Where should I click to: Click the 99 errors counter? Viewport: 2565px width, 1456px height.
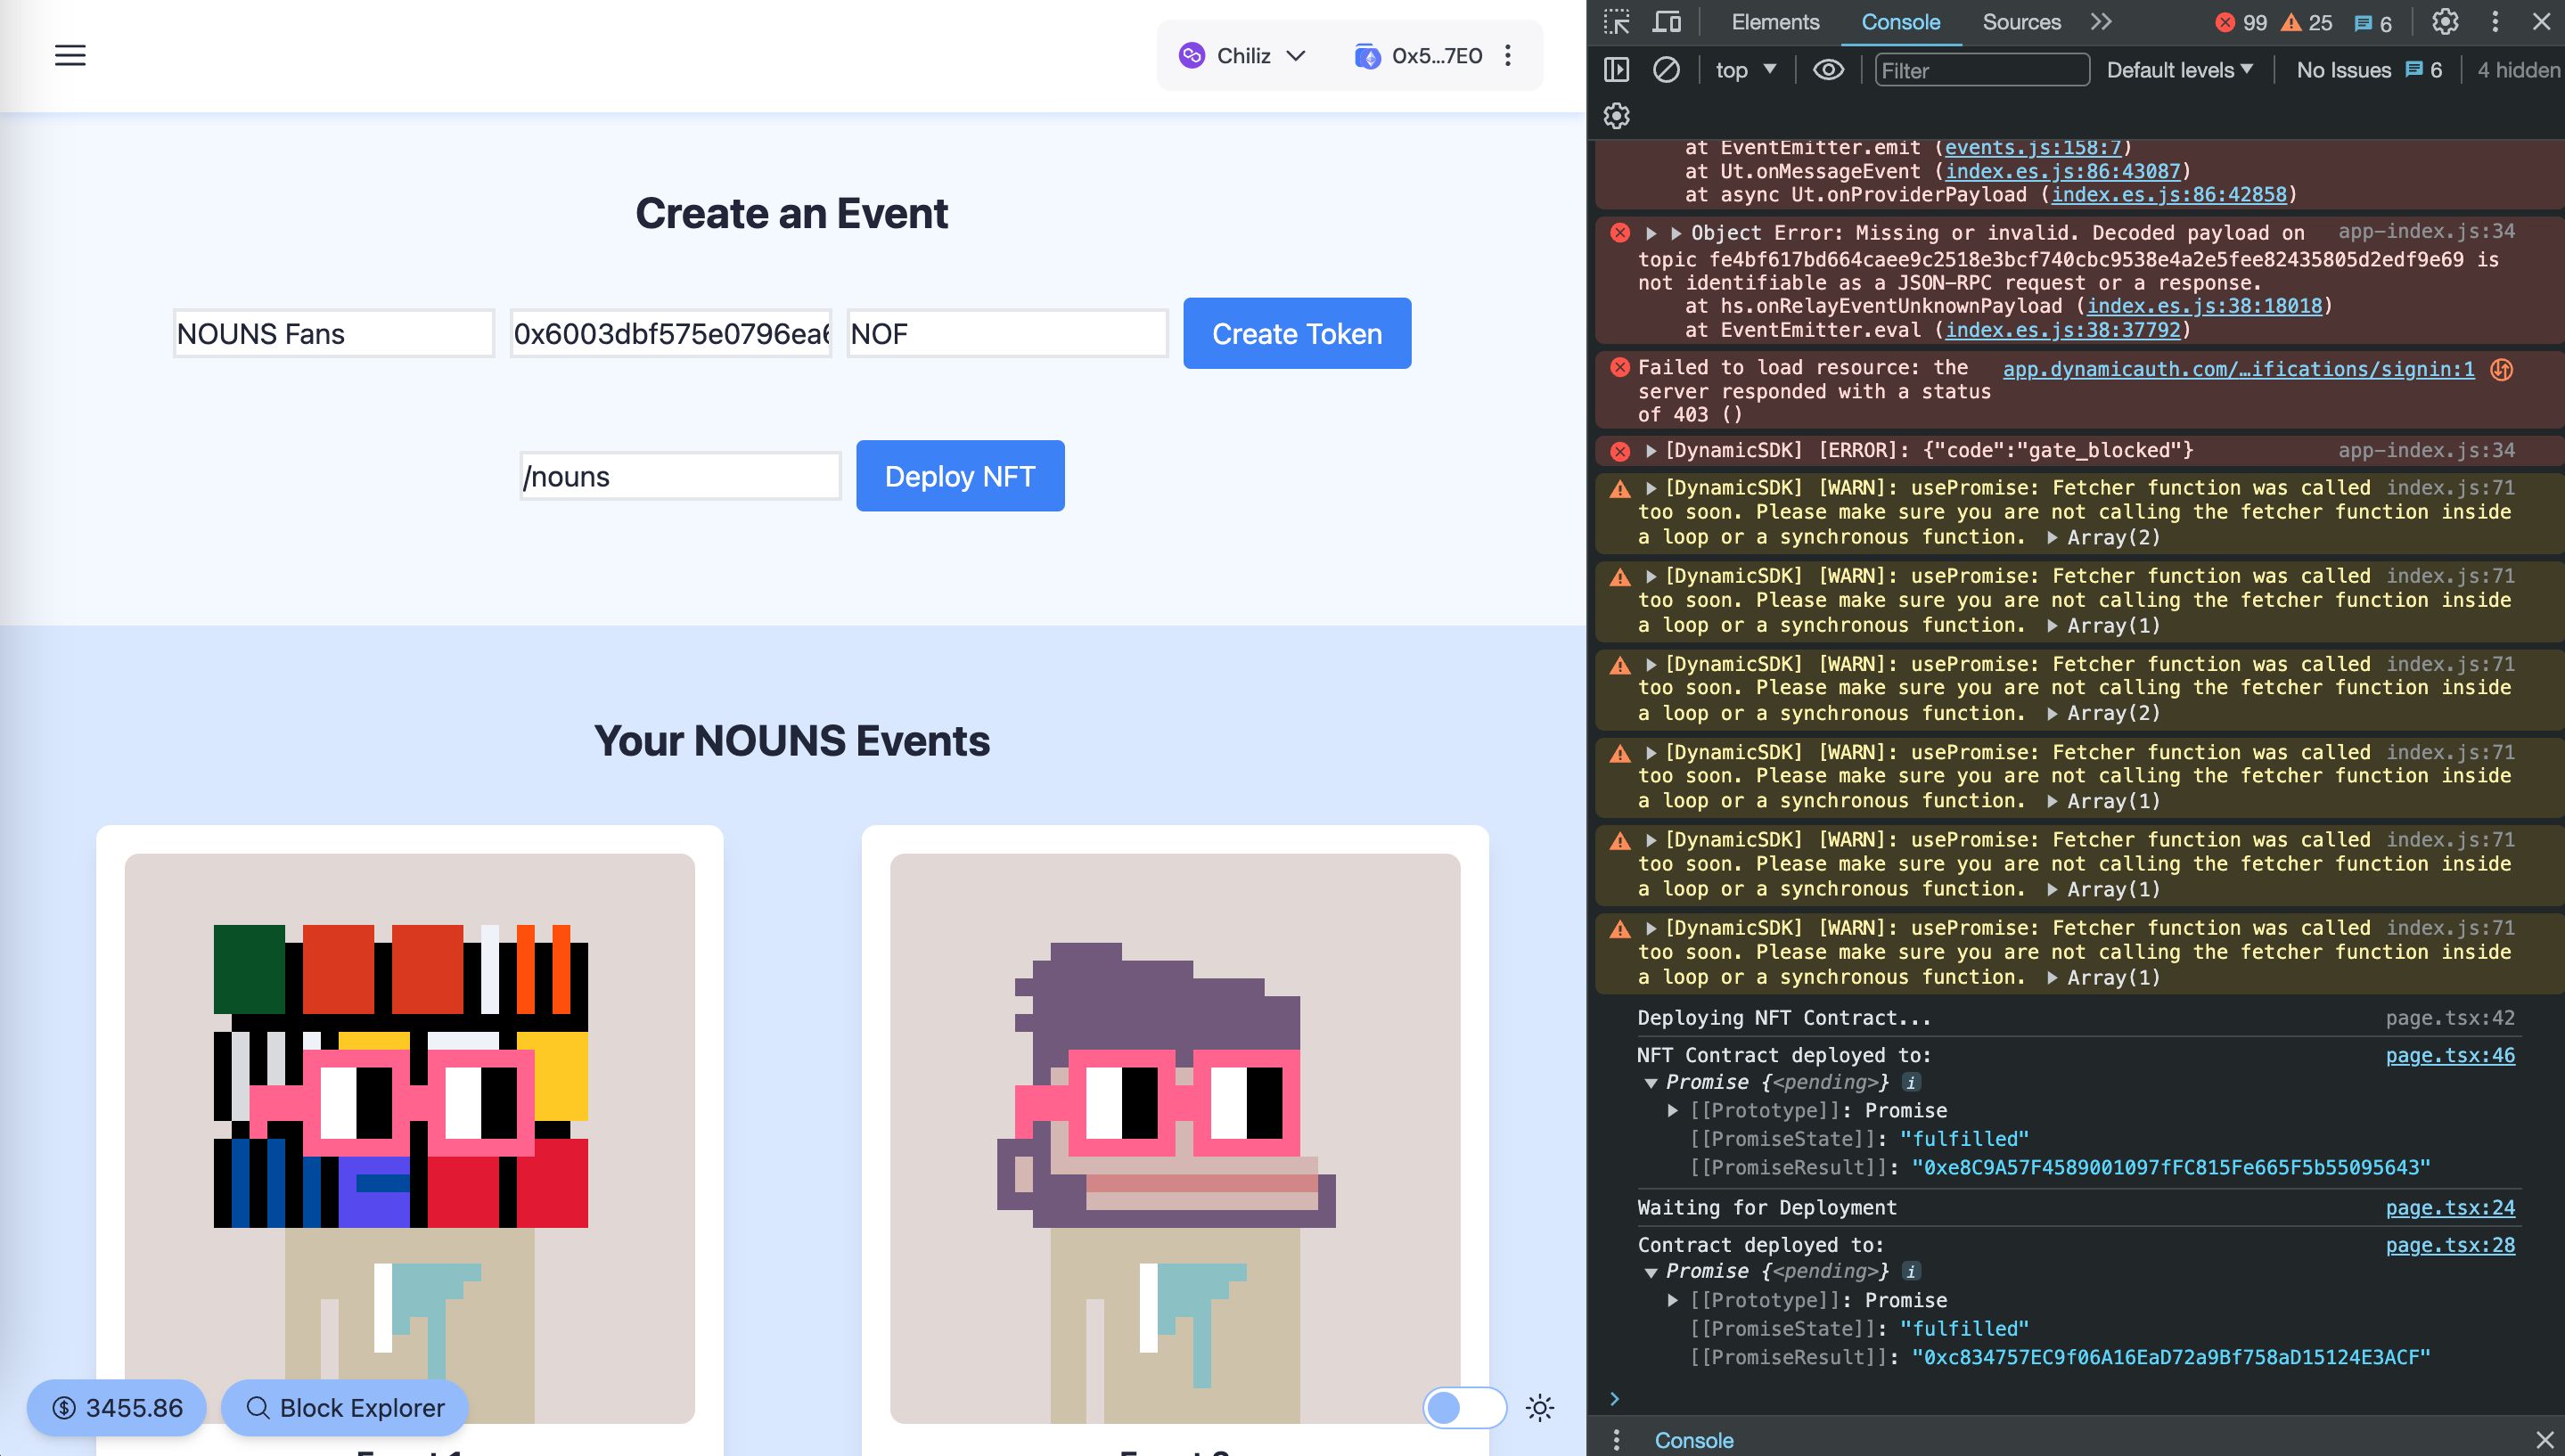coord(2241,23)
